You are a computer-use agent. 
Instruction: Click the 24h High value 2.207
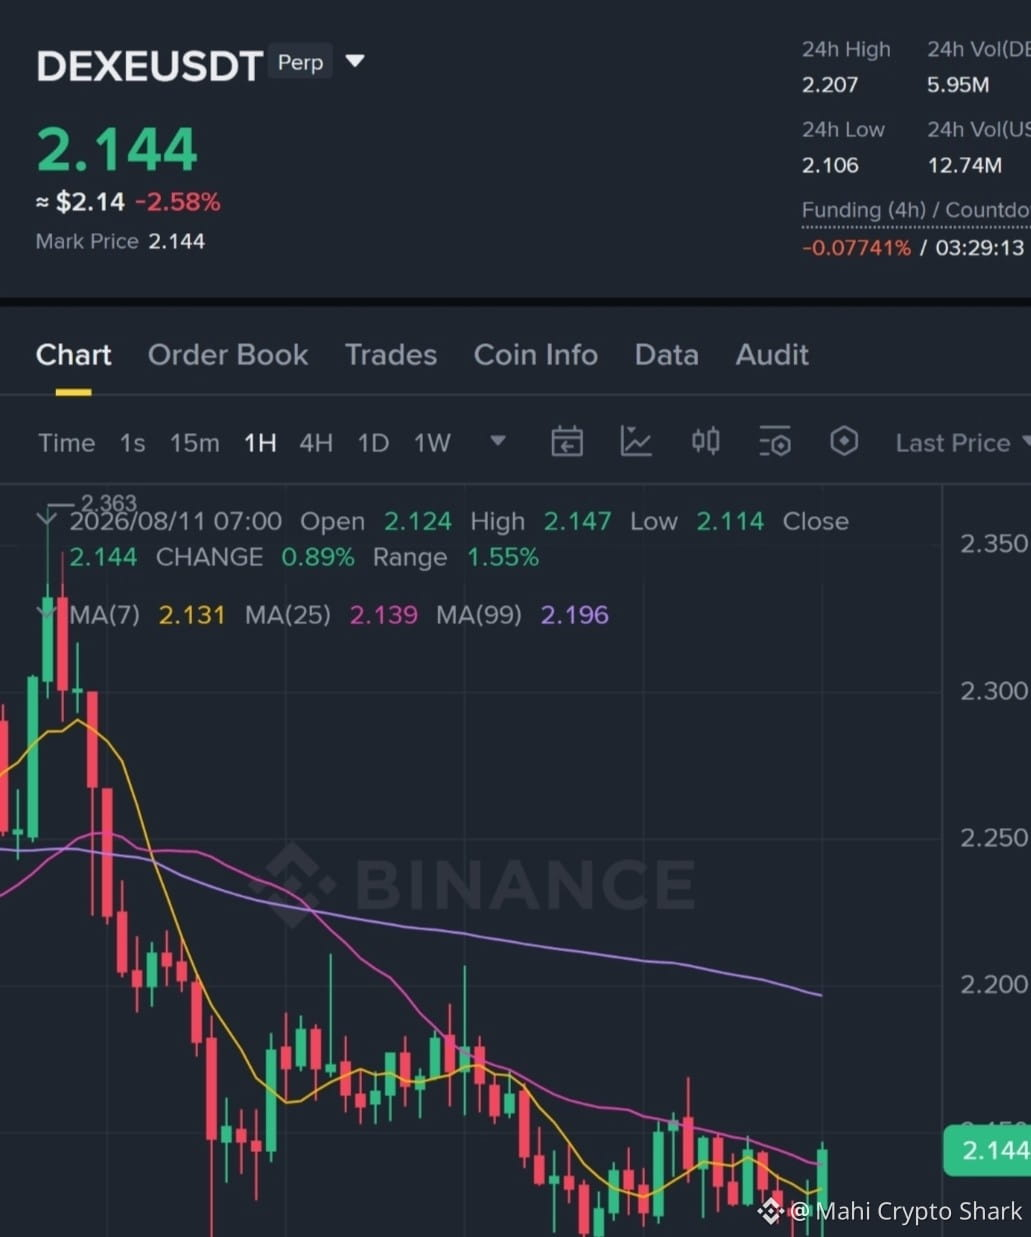(x=830, y=85)
